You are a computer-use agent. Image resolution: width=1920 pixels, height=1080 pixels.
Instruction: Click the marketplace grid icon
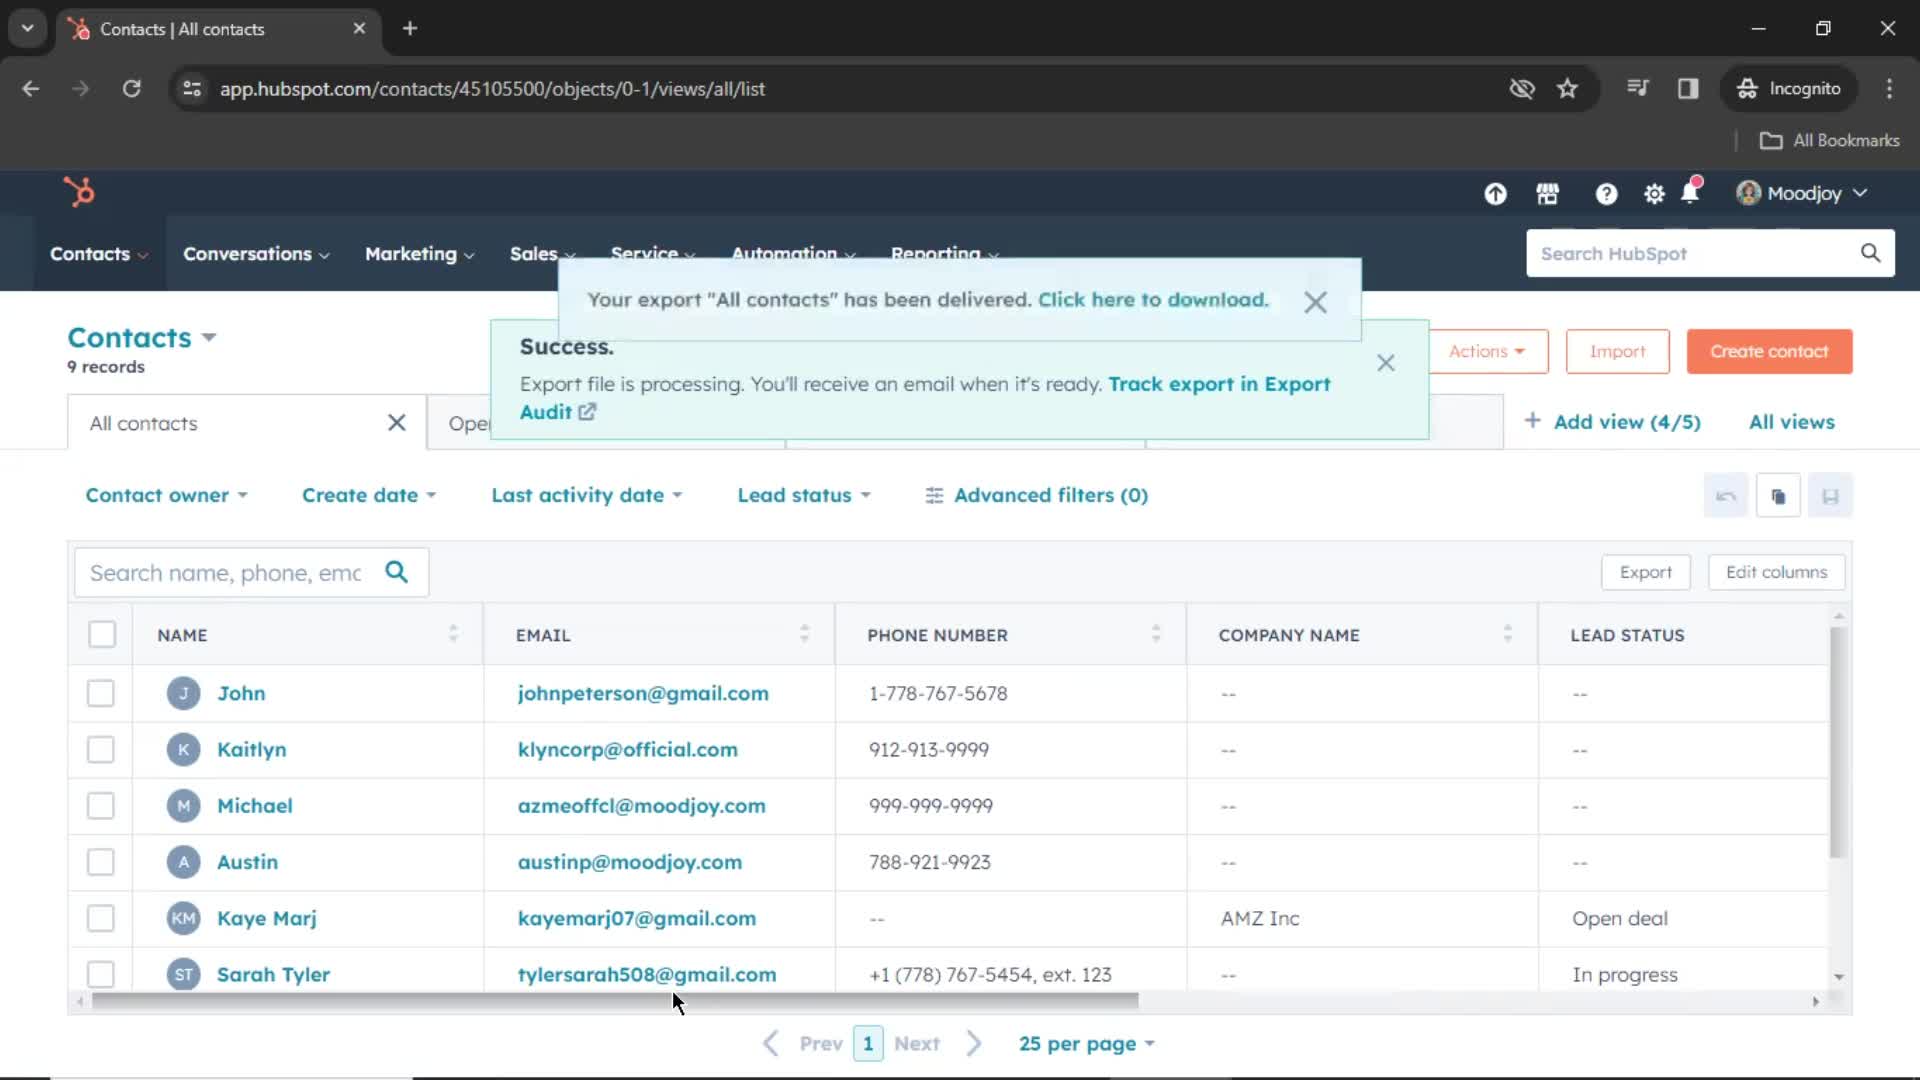(1548, 194)
